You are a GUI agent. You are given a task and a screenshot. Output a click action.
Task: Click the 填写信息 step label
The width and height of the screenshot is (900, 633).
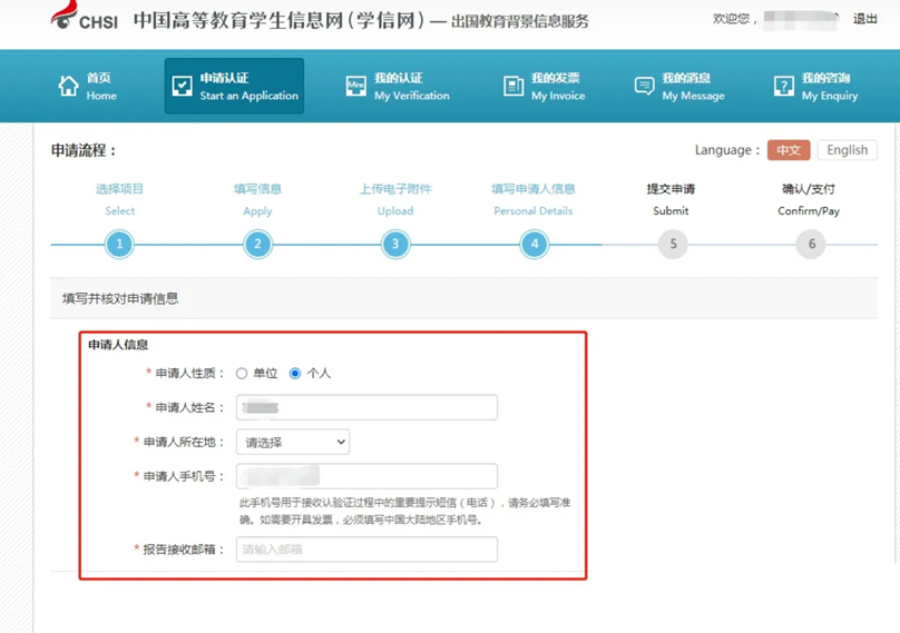pyautogui.click(x=258, y=189)
